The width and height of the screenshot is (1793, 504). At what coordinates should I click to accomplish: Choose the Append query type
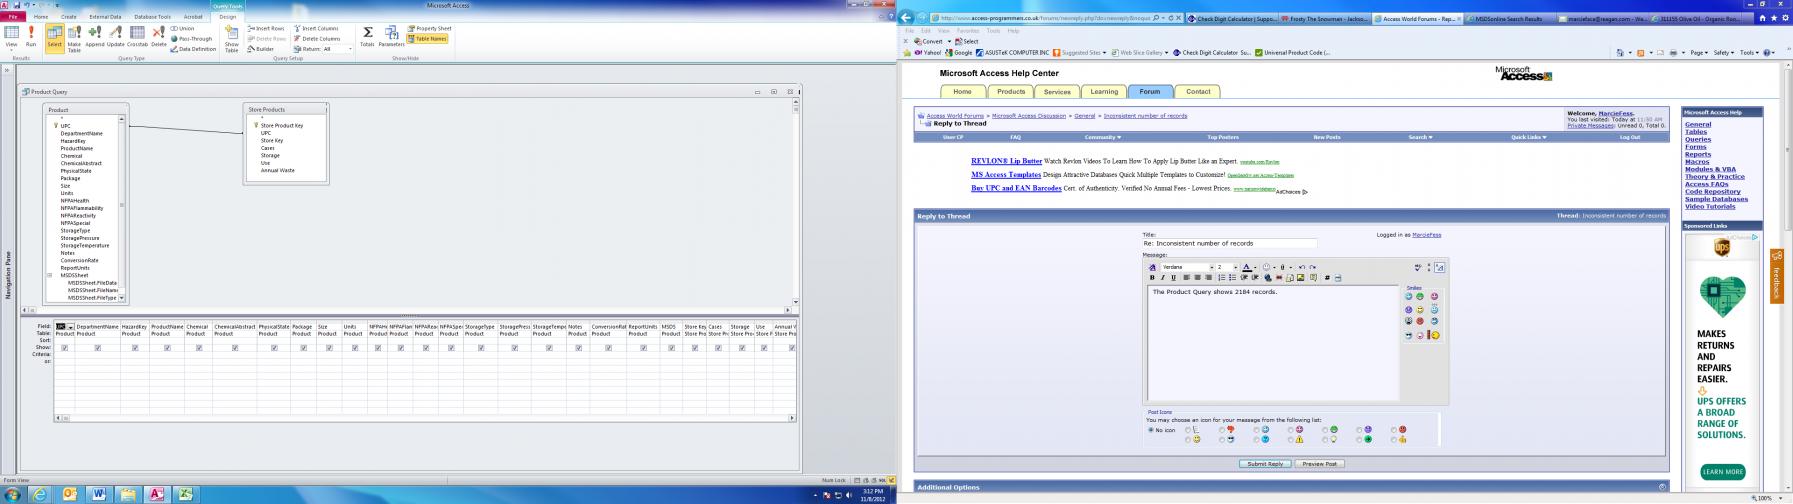(x=95, y=37)
